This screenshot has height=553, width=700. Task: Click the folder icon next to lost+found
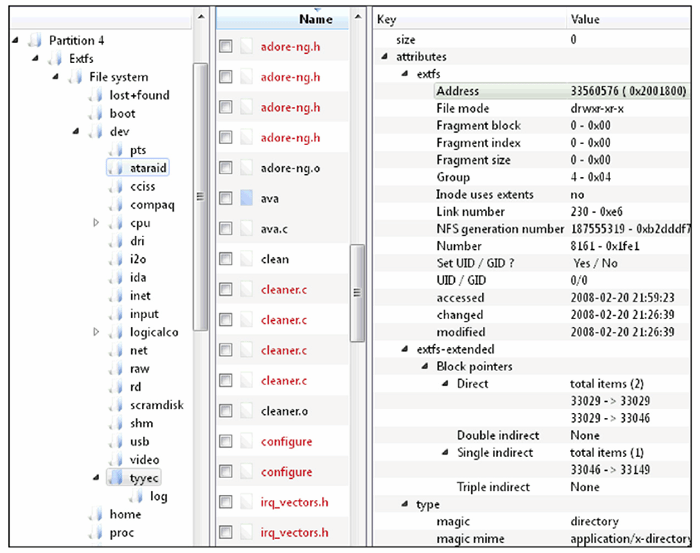(x=96, y=95)
